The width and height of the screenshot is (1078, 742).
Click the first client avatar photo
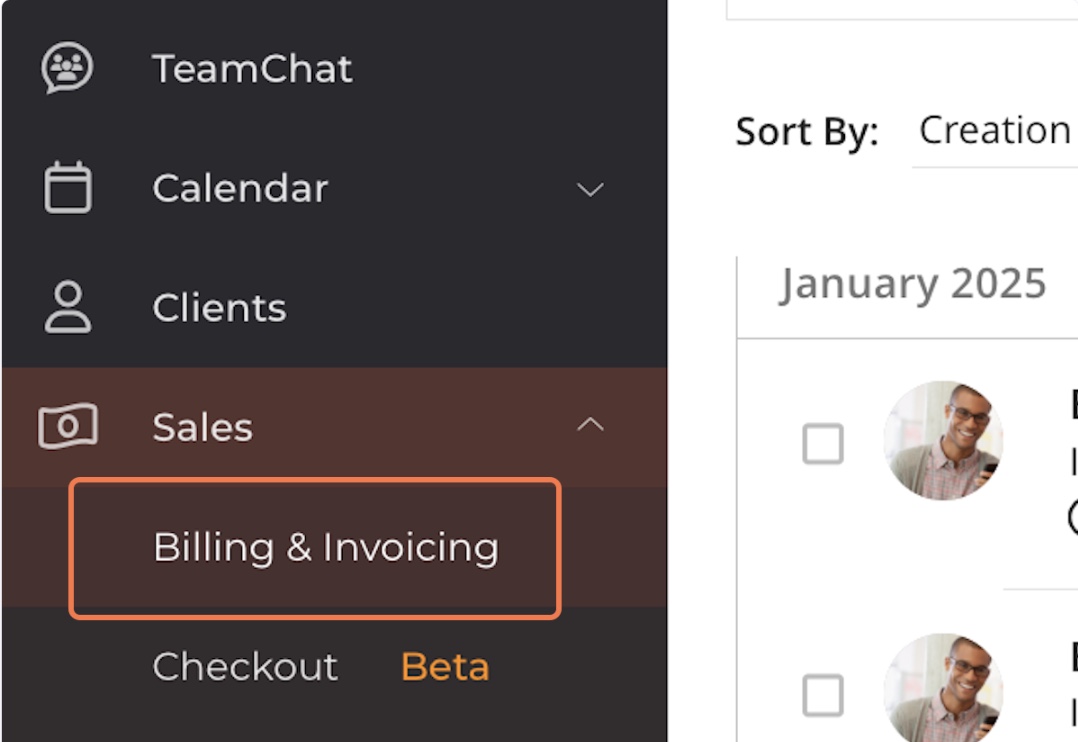[x=942, y=440]
